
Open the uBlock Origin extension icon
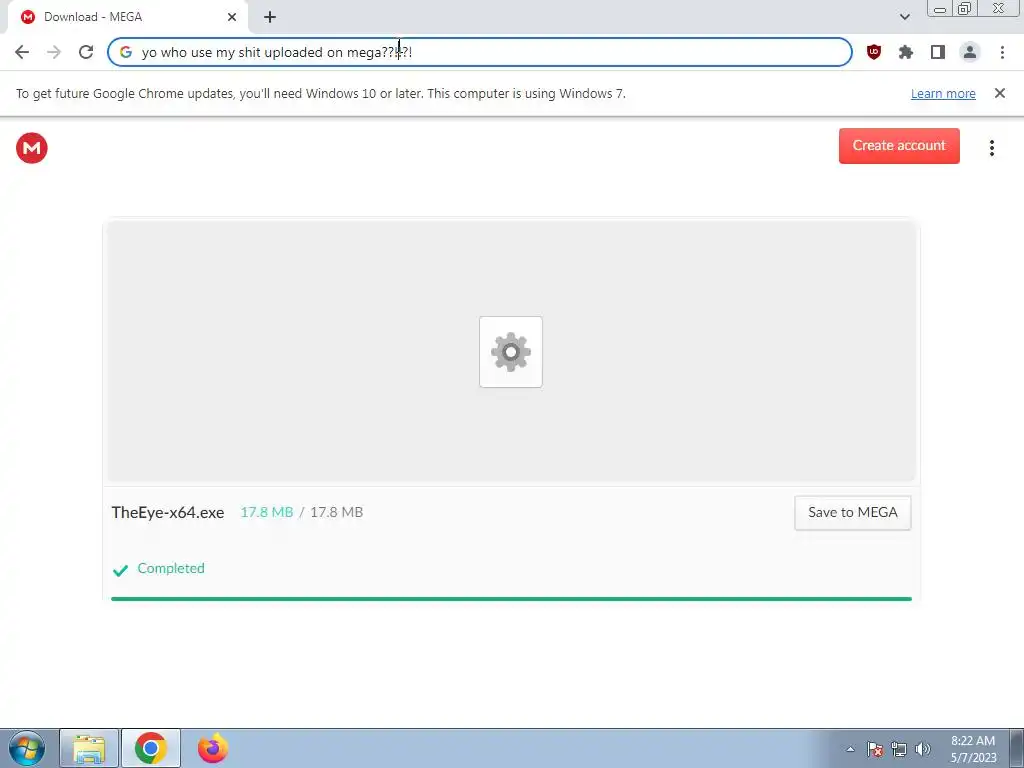pyautogui.click(x=873, y=52)
